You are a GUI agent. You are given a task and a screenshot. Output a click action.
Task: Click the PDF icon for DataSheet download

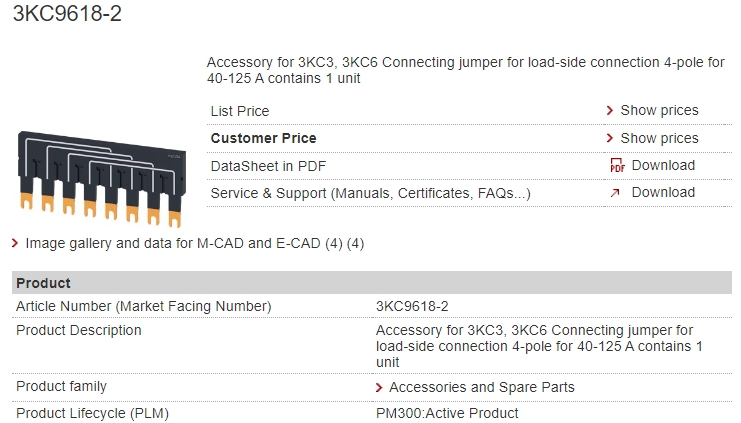click(617, 165)
